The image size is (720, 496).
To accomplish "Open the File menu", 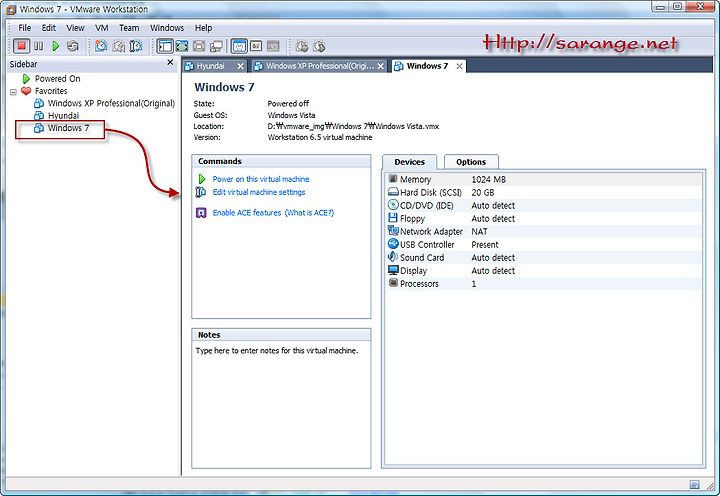I will pyautogui.click(x=24, y=28).
